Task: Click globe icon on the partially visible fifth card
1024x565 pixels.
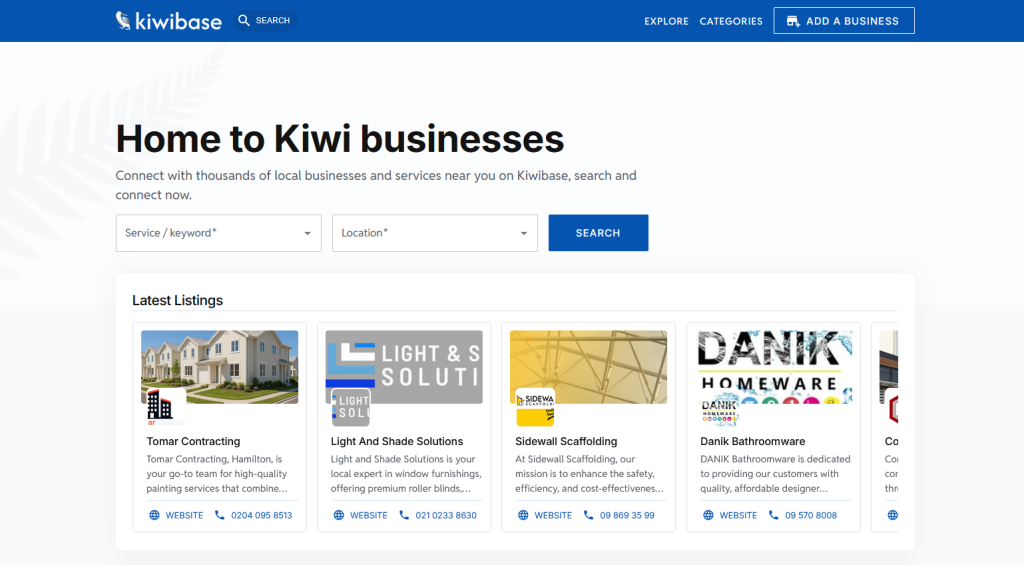Action: [x=893, y=515]
